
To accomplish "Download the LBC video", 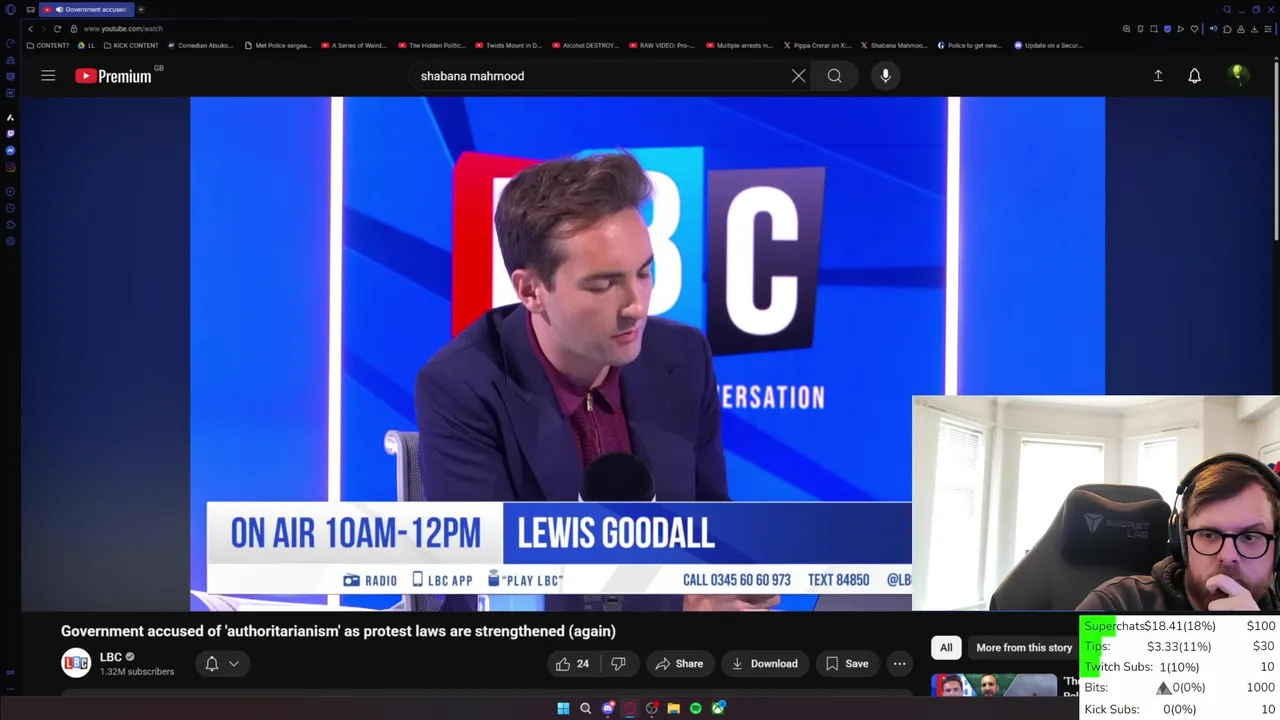I will click(765, 664).
